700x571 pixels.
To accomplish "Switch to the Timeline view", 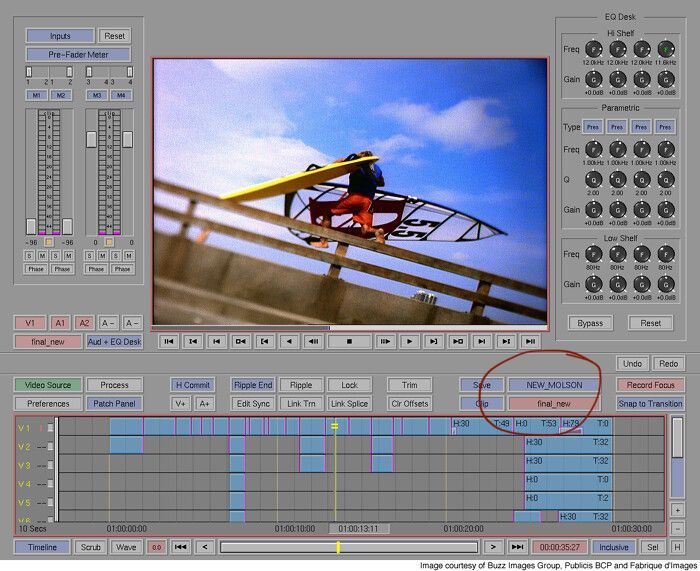I will pyautogui.click(x=42, y=547).
